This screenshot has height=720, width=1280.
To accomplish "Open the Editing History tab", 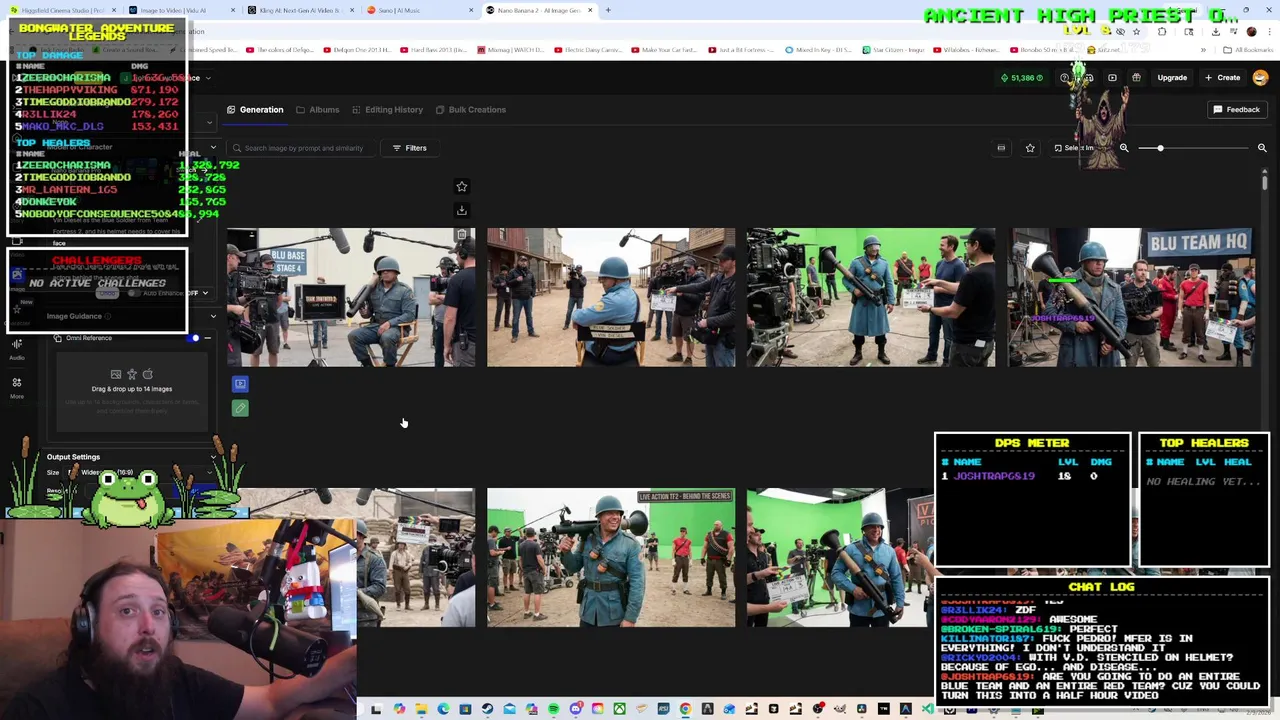I will point(387,110).
